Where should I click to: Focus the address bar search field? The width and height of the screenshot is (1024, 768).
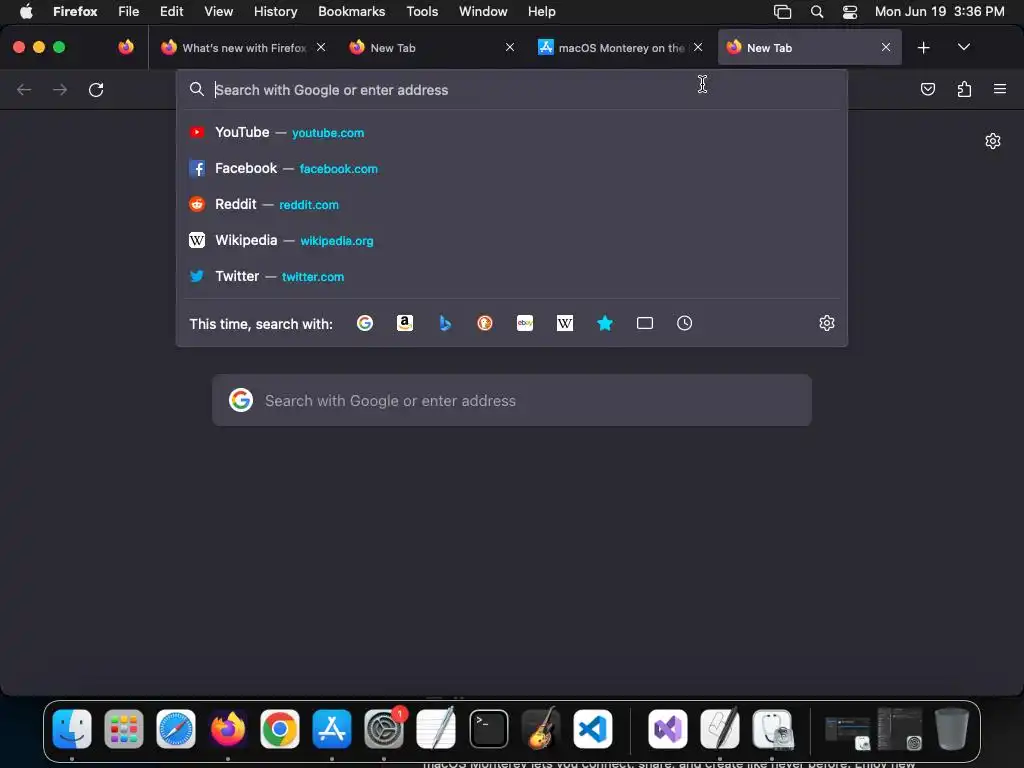(512, 90)
